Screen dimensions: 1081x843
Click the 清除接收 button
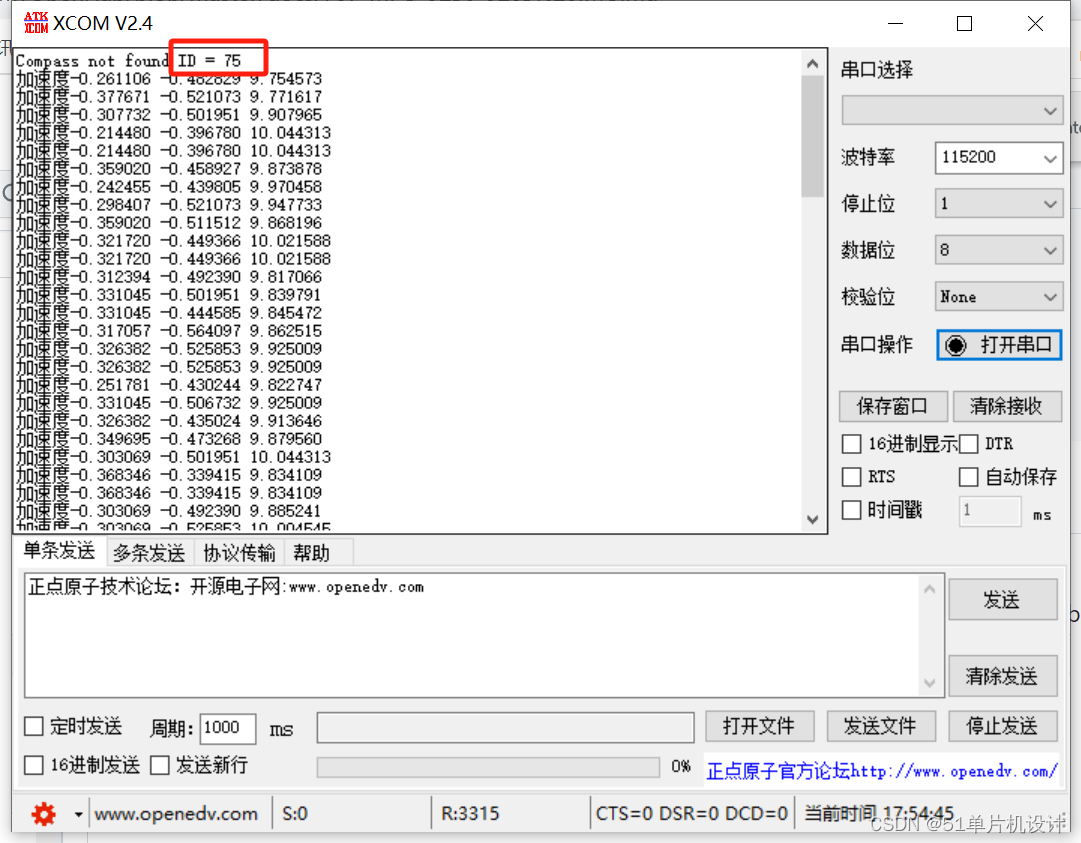point(1005,406)
